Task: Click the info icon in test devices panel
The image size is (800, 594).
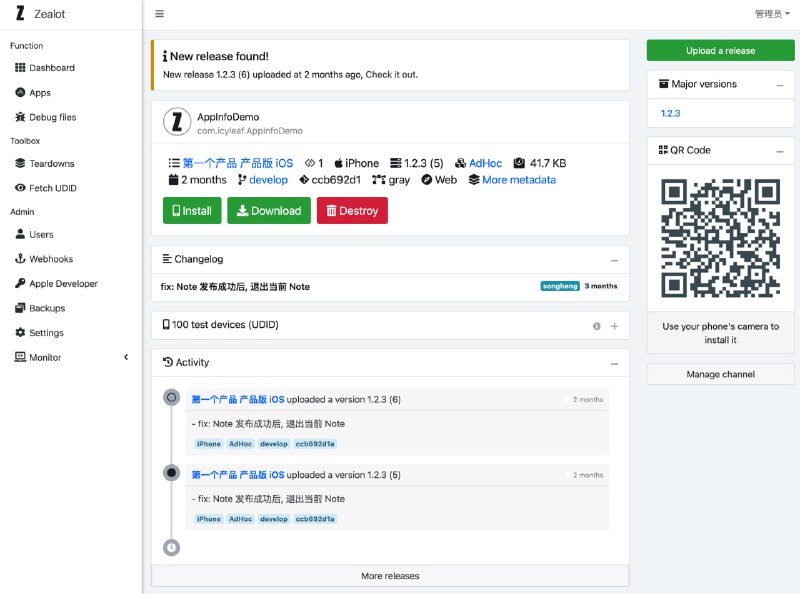Action: point(597,326)
